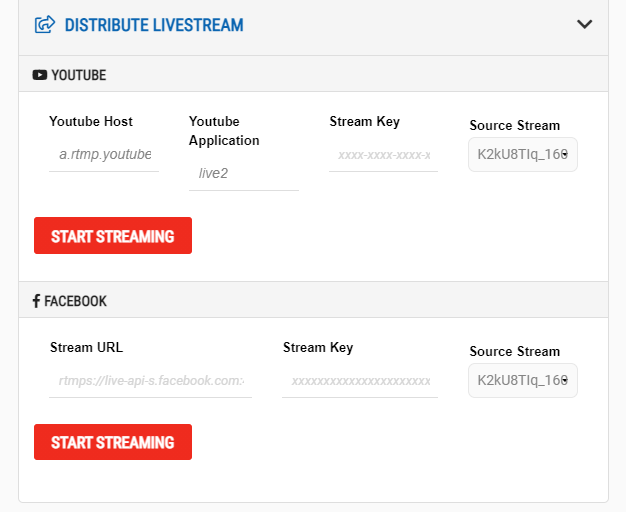Screen dimensions: 626x512
Task: Click the FACEBOOK section header text
Action: (x=75, y=301)
